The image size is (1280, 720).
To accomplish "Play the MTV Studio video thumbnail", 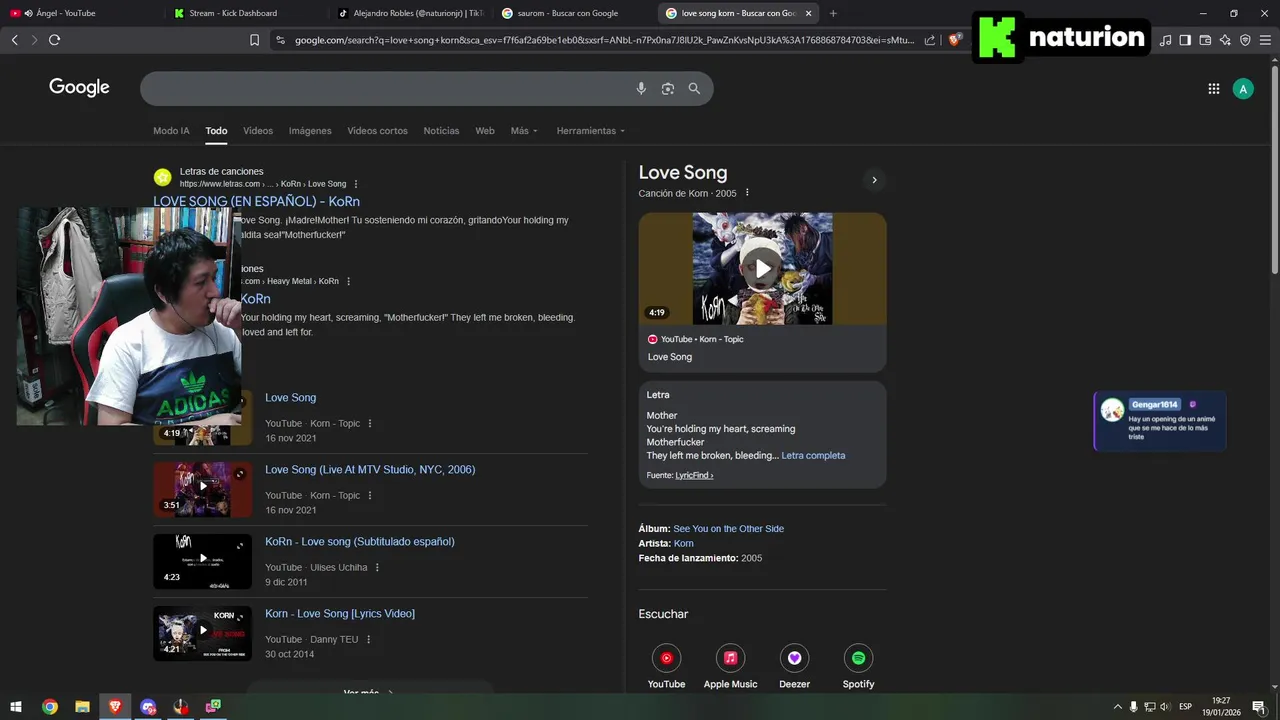I will click(x=203, y=489).
